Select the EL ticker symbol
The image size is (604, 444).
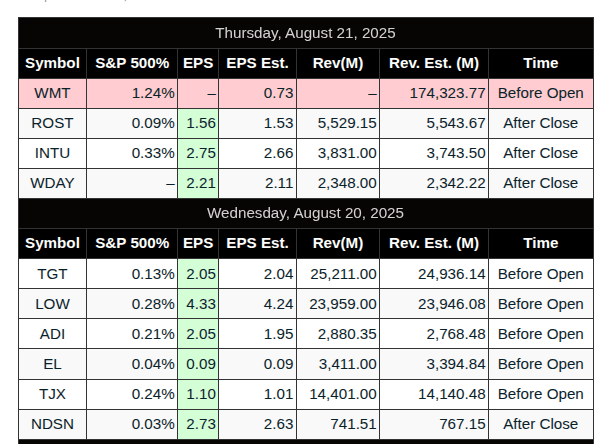coord(52,365)
